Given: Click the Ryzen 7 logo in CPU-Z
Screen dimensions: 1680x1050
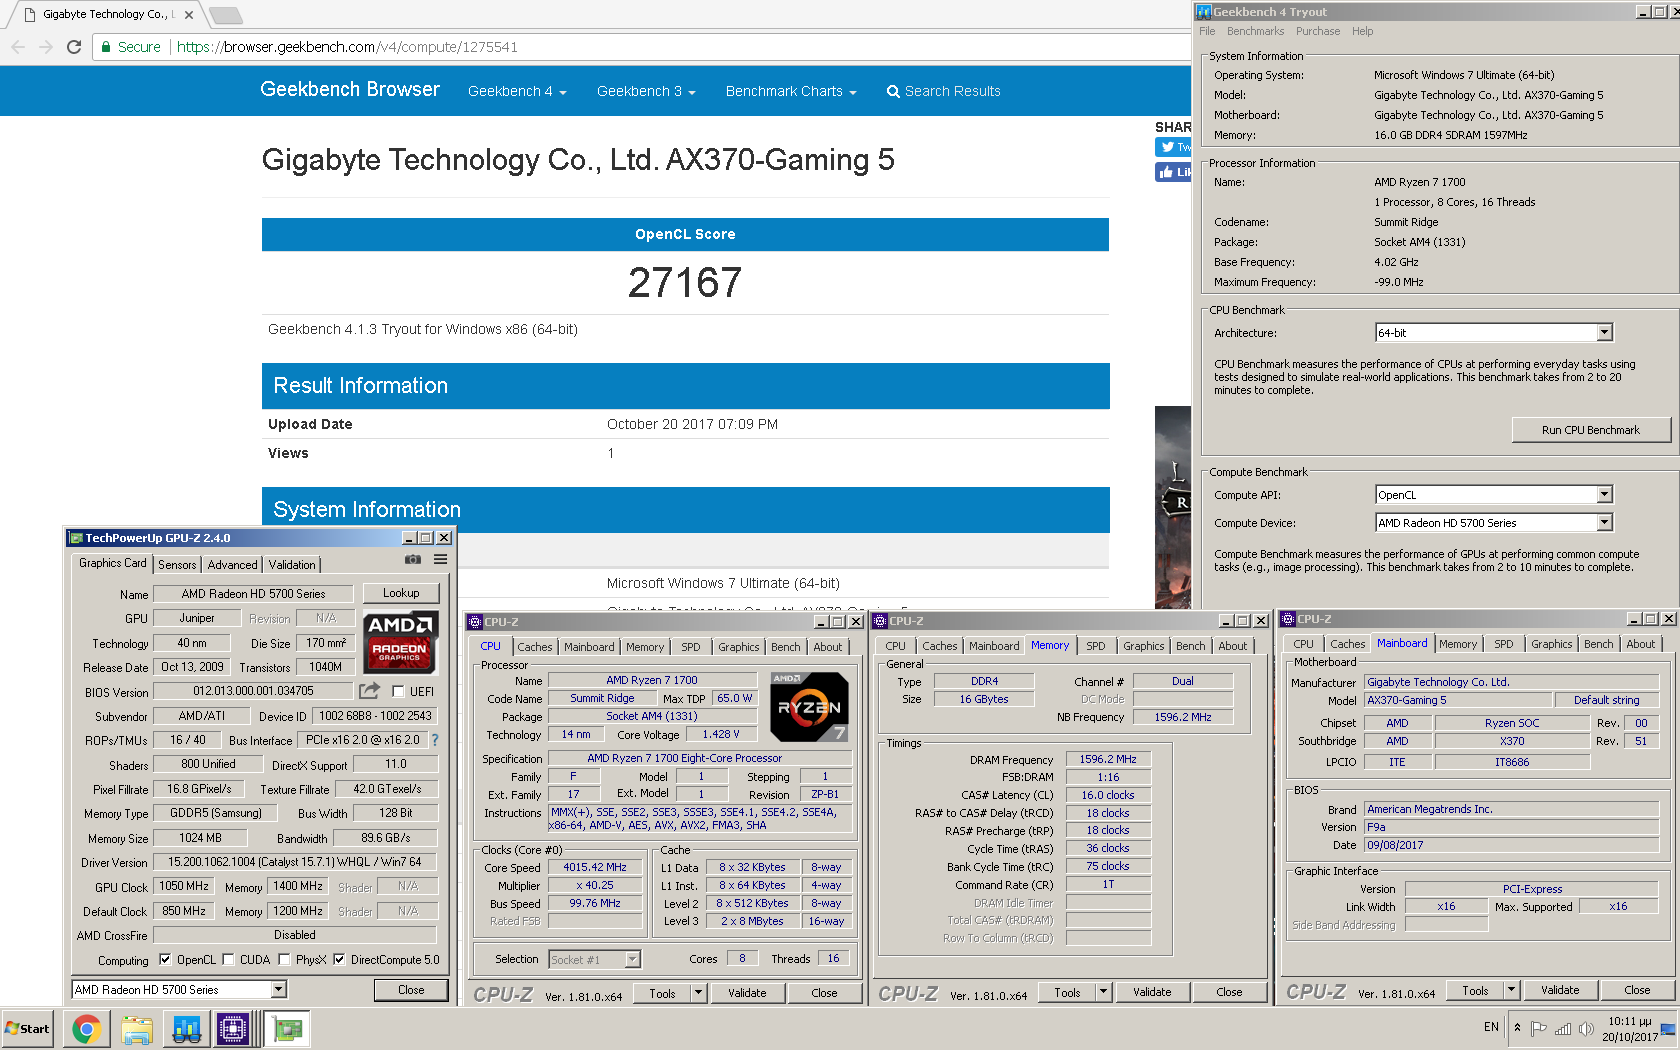Looking at the screenshot, I should click(x=809, y=706).
